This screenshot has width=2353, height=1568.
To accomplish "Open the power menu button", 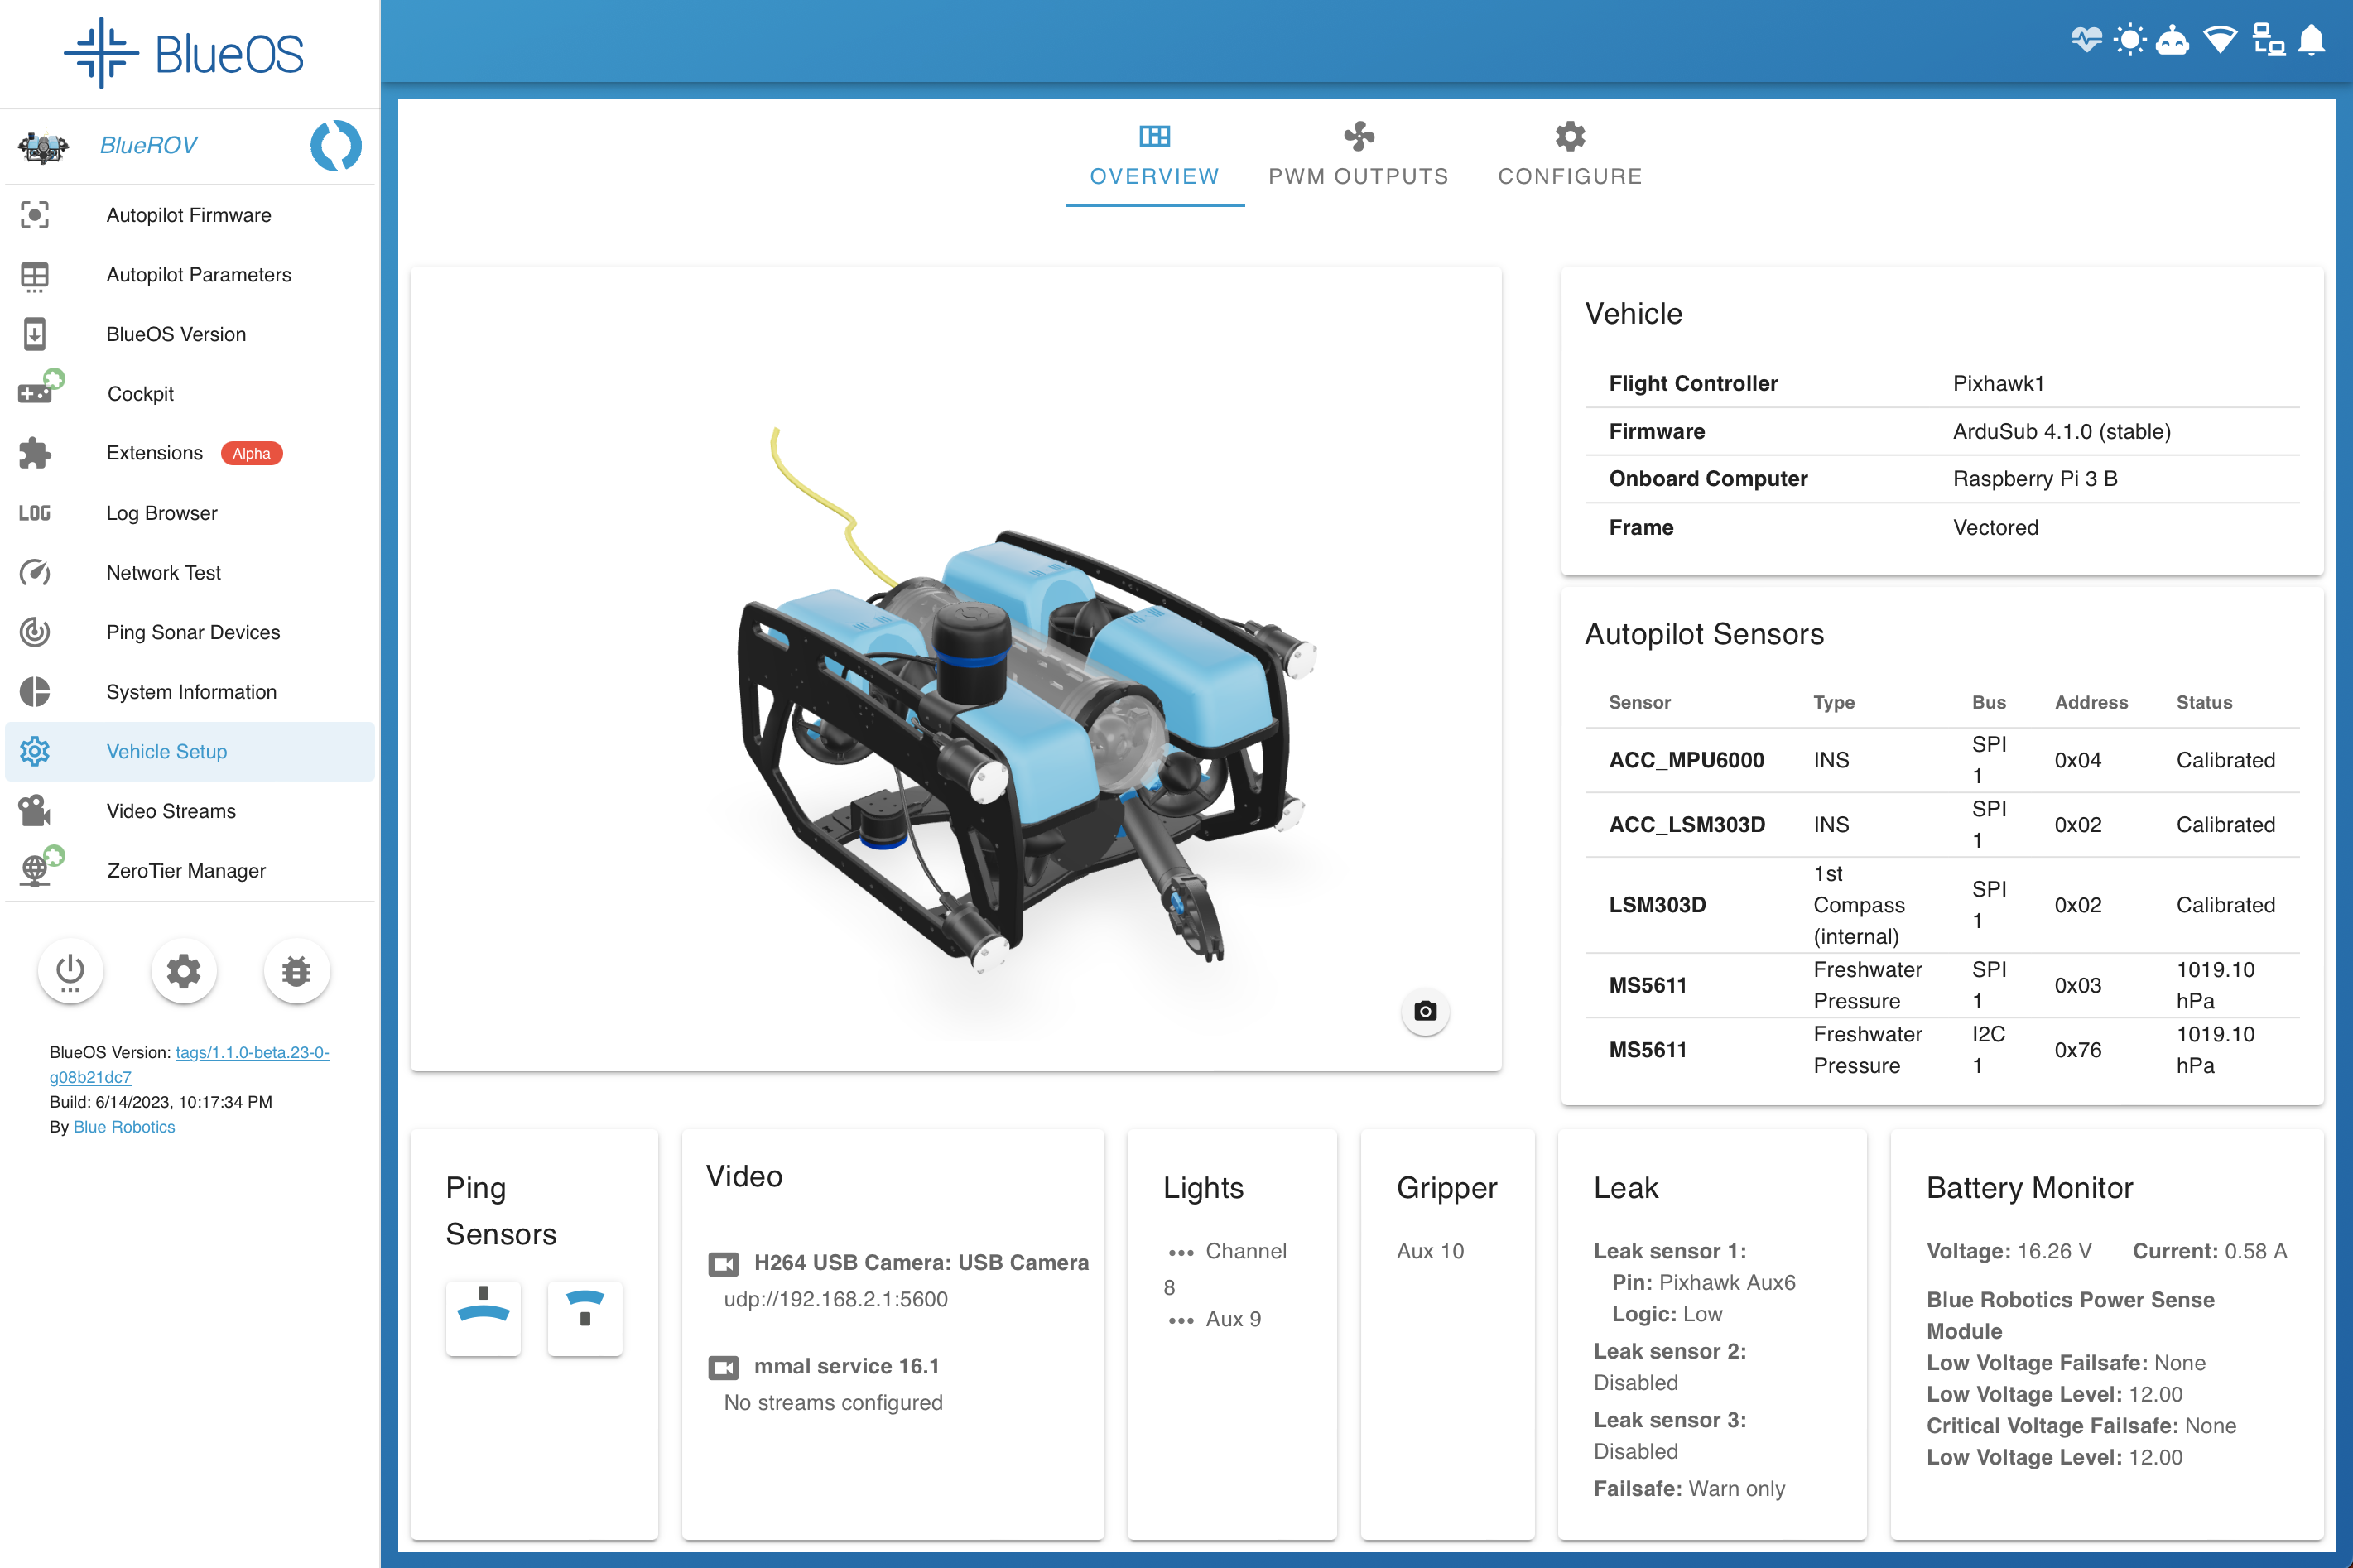I will click(70, 970).
